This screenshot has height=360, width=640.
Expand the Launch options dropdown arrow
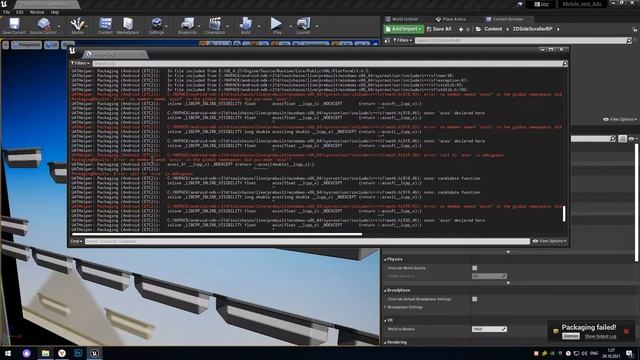[317, 26]
